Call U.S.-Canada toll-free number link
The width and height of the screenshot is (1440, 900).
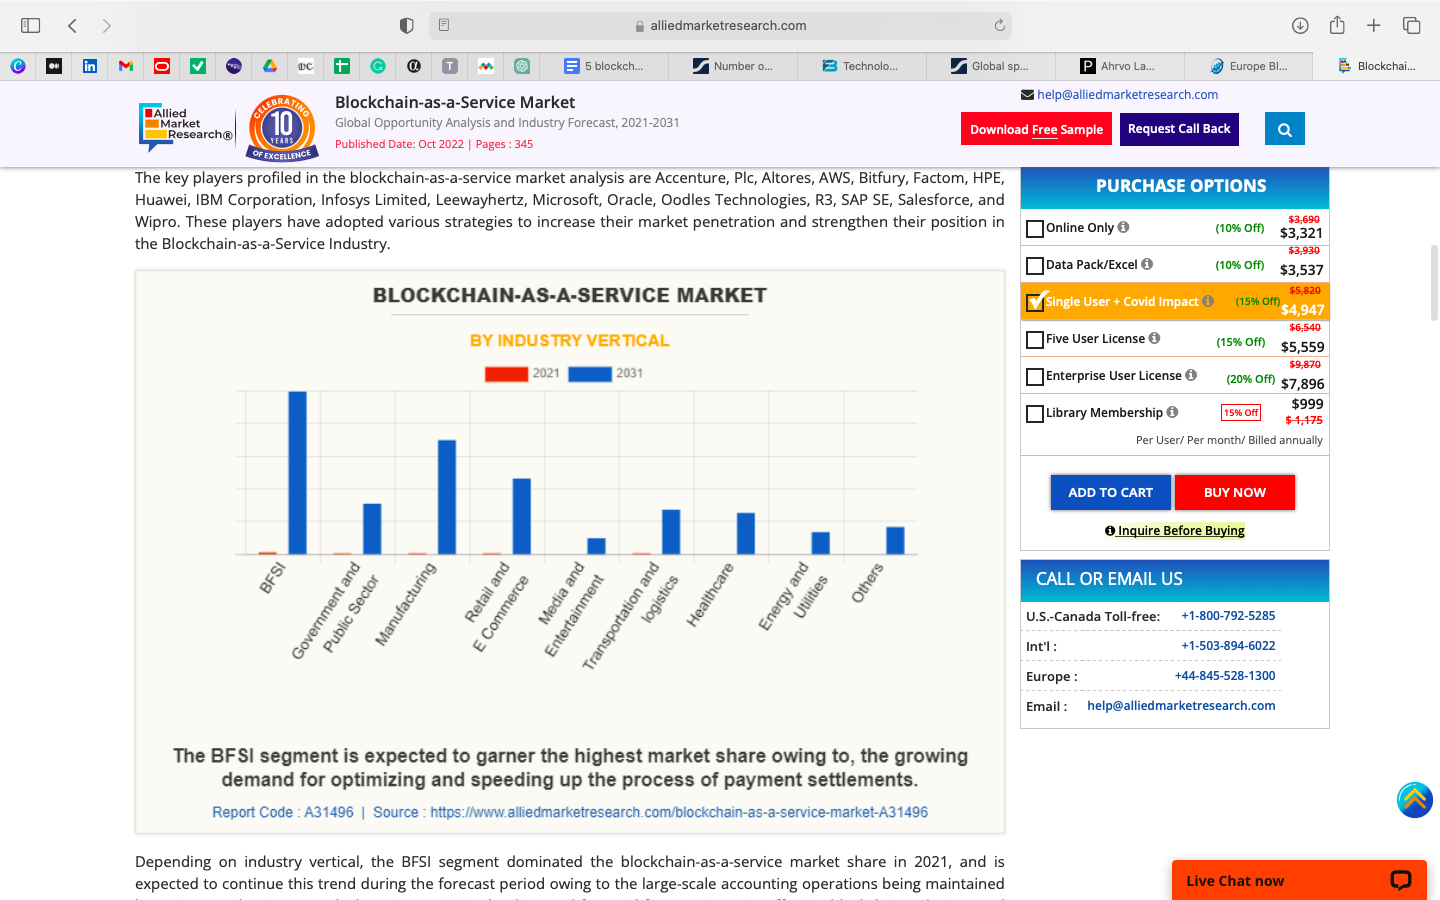pyautogui.click(x=1228, y=616)
